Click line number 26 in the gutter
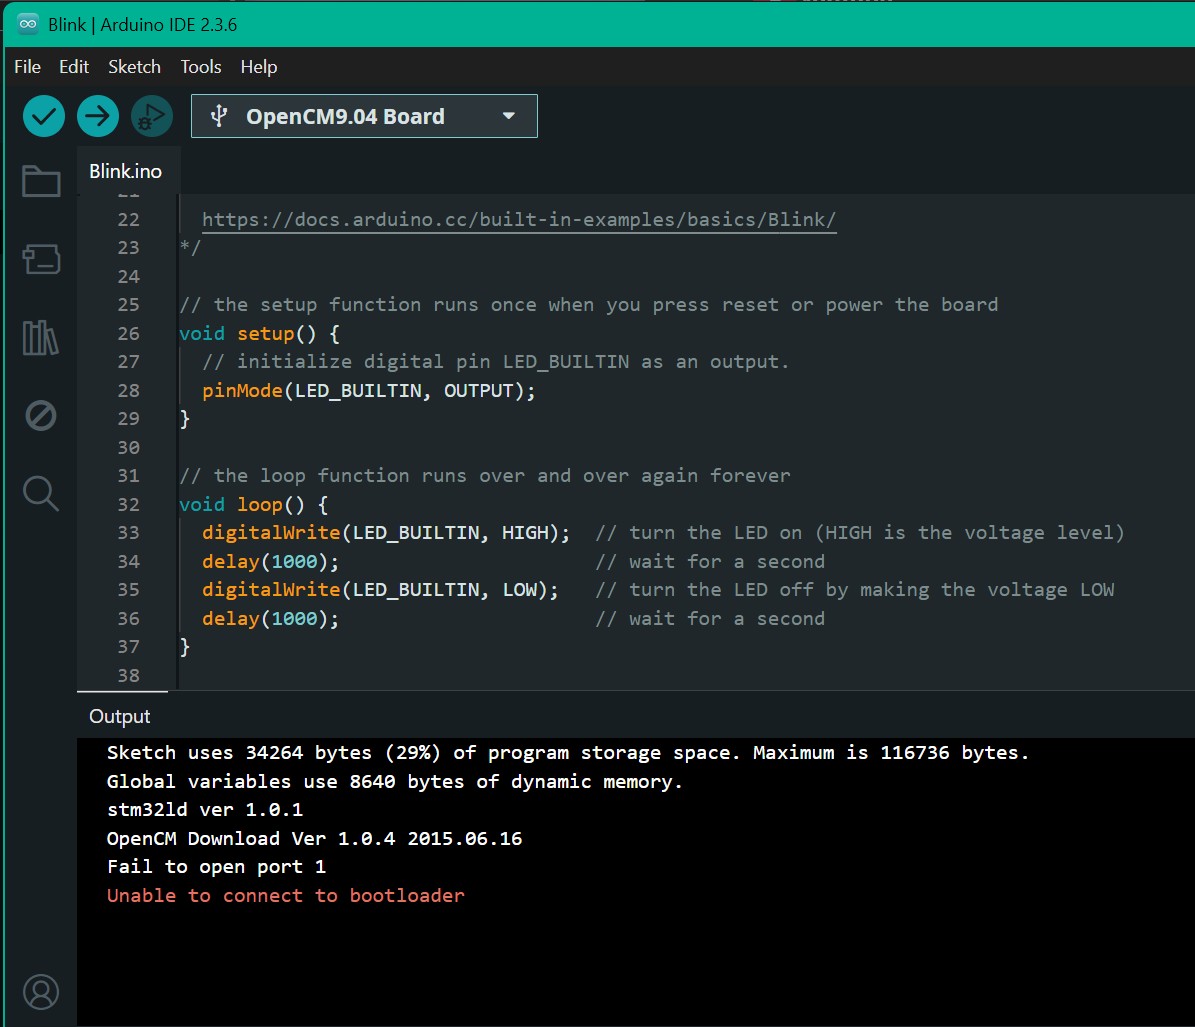Screen dimensions: 1195x1027 click(x=129, y=334)
